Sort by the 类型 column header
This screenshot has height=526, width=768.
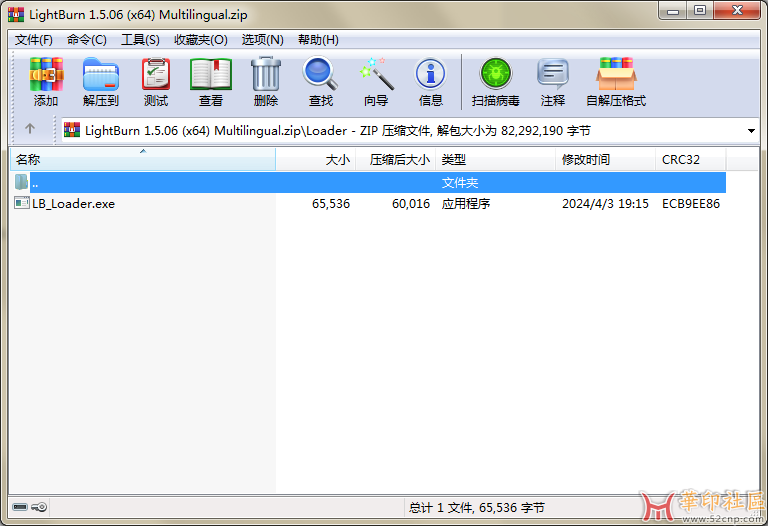495,160
